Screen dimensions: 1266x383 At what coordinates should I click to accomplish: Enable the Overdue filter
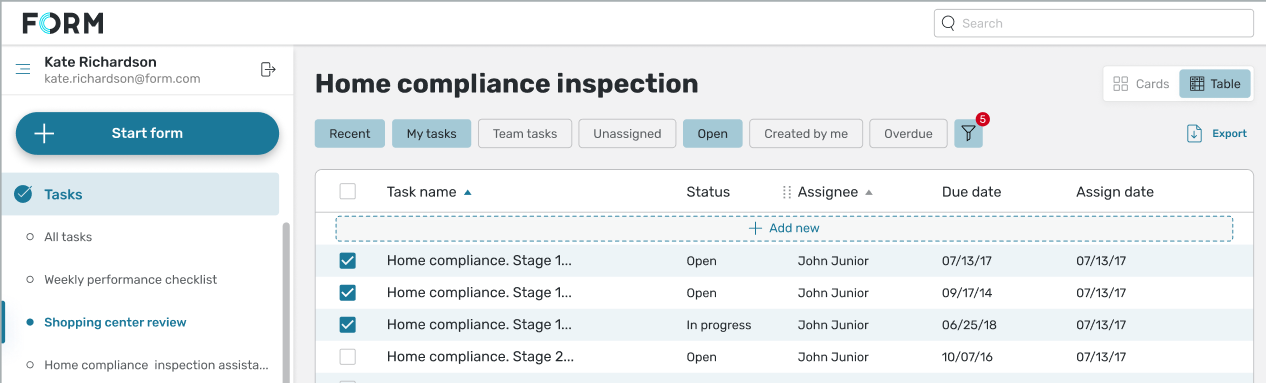(908, 134)
